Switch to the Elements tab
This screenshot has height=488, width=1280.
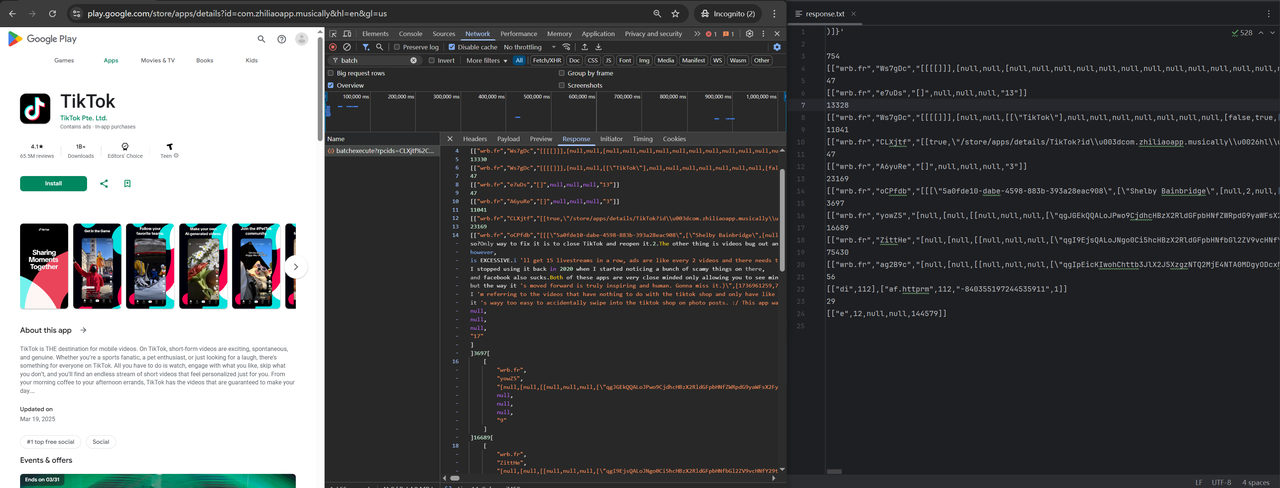(x=375, y=34)
